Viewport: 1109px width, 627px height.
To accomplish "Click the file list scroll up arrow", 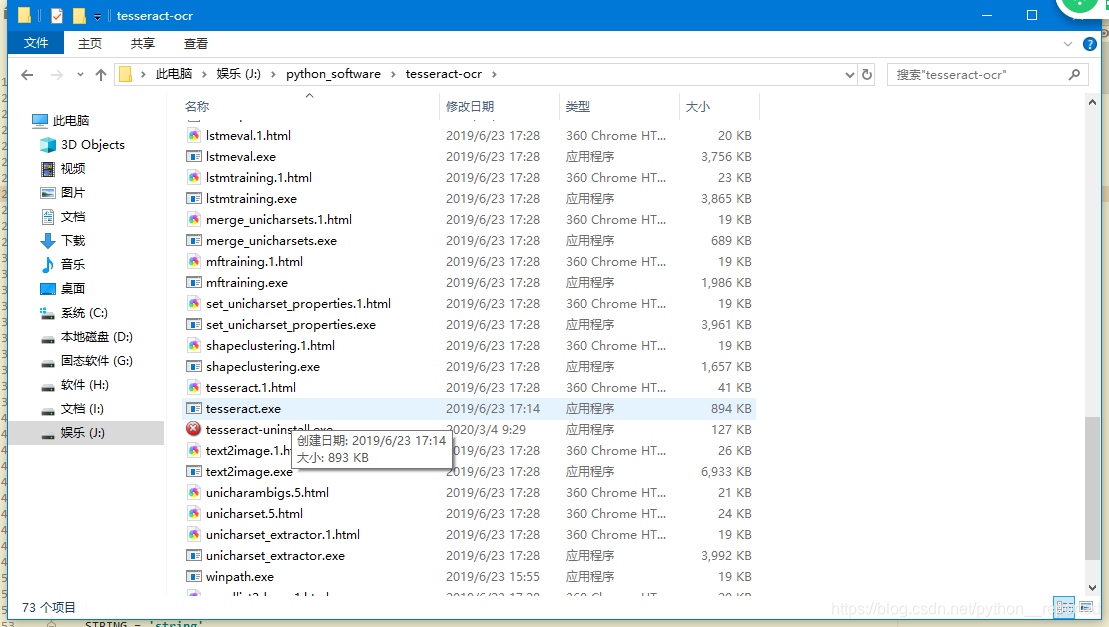I will [x=1092, y=102].
